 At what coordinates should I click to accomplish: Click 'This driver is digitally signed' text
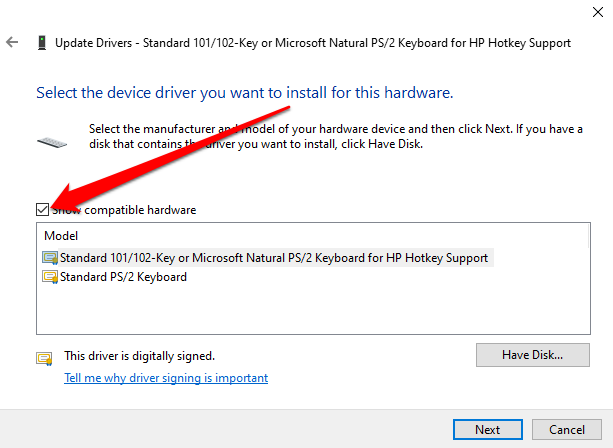tap(139, 355)
